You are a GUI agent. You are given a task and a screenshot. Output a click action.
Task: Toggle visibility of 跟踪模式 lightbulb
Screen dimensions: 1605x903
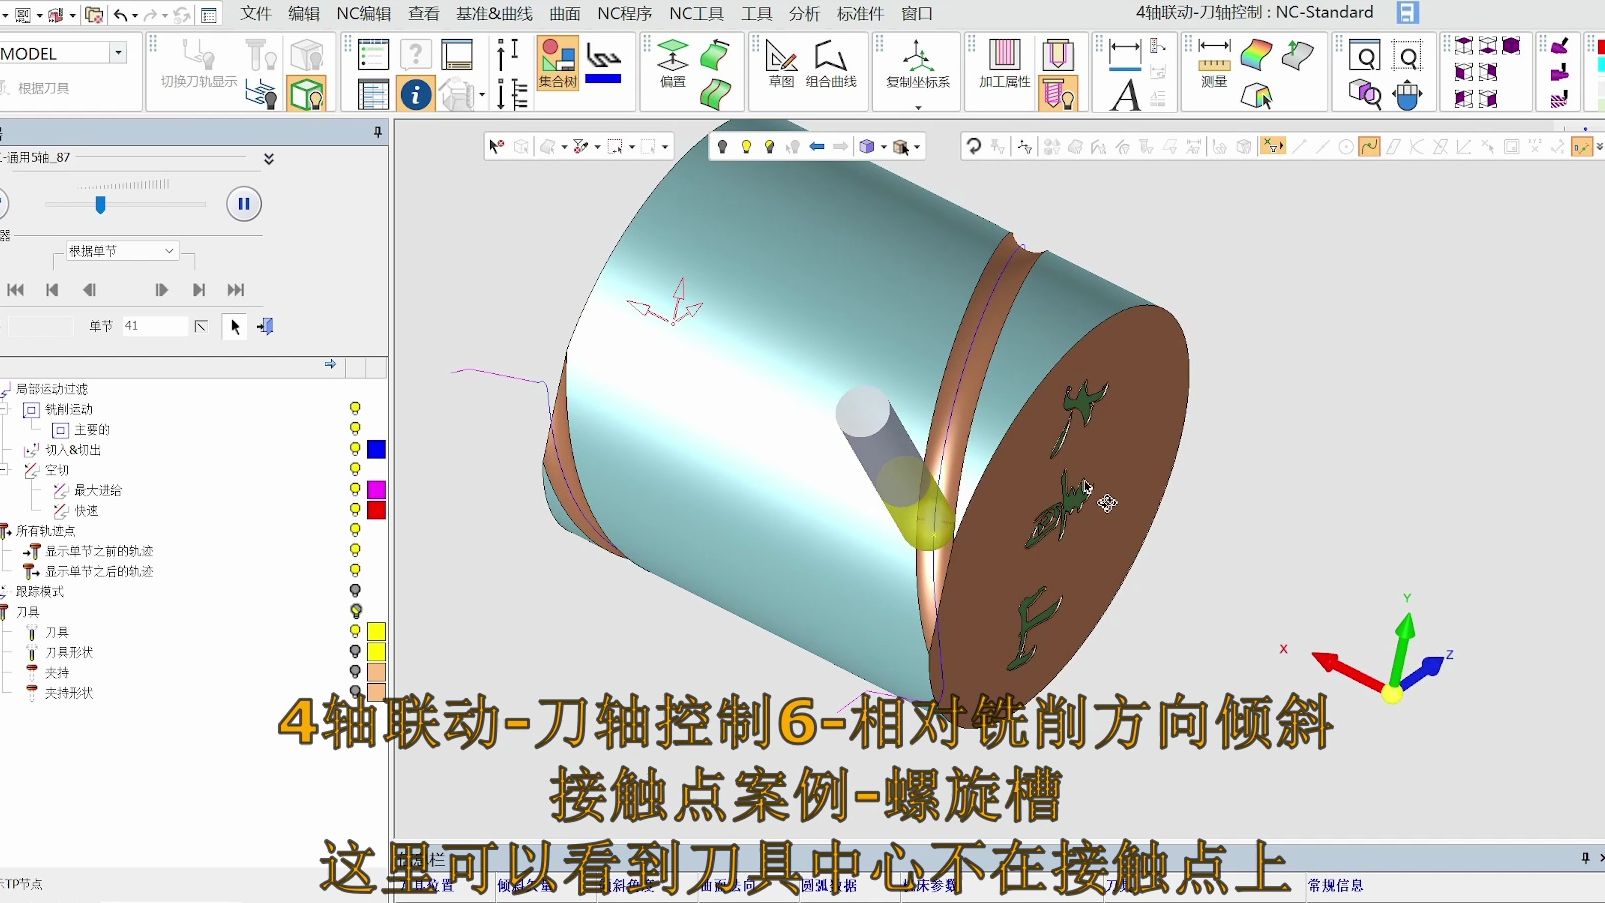coord(356,591)
